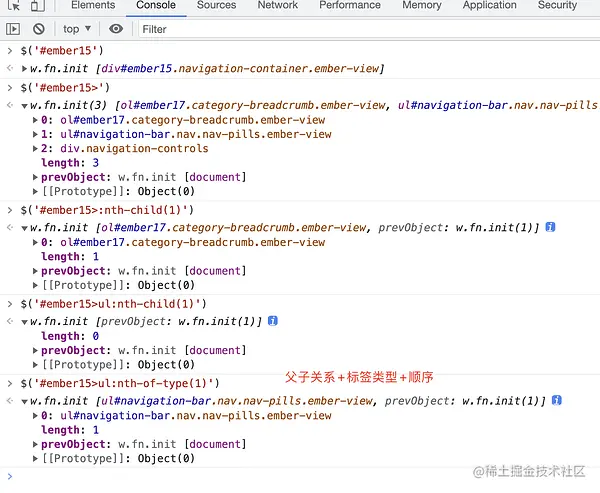Select the Security tab
Screen dimensions: 600x493
[x=557, y=5]
